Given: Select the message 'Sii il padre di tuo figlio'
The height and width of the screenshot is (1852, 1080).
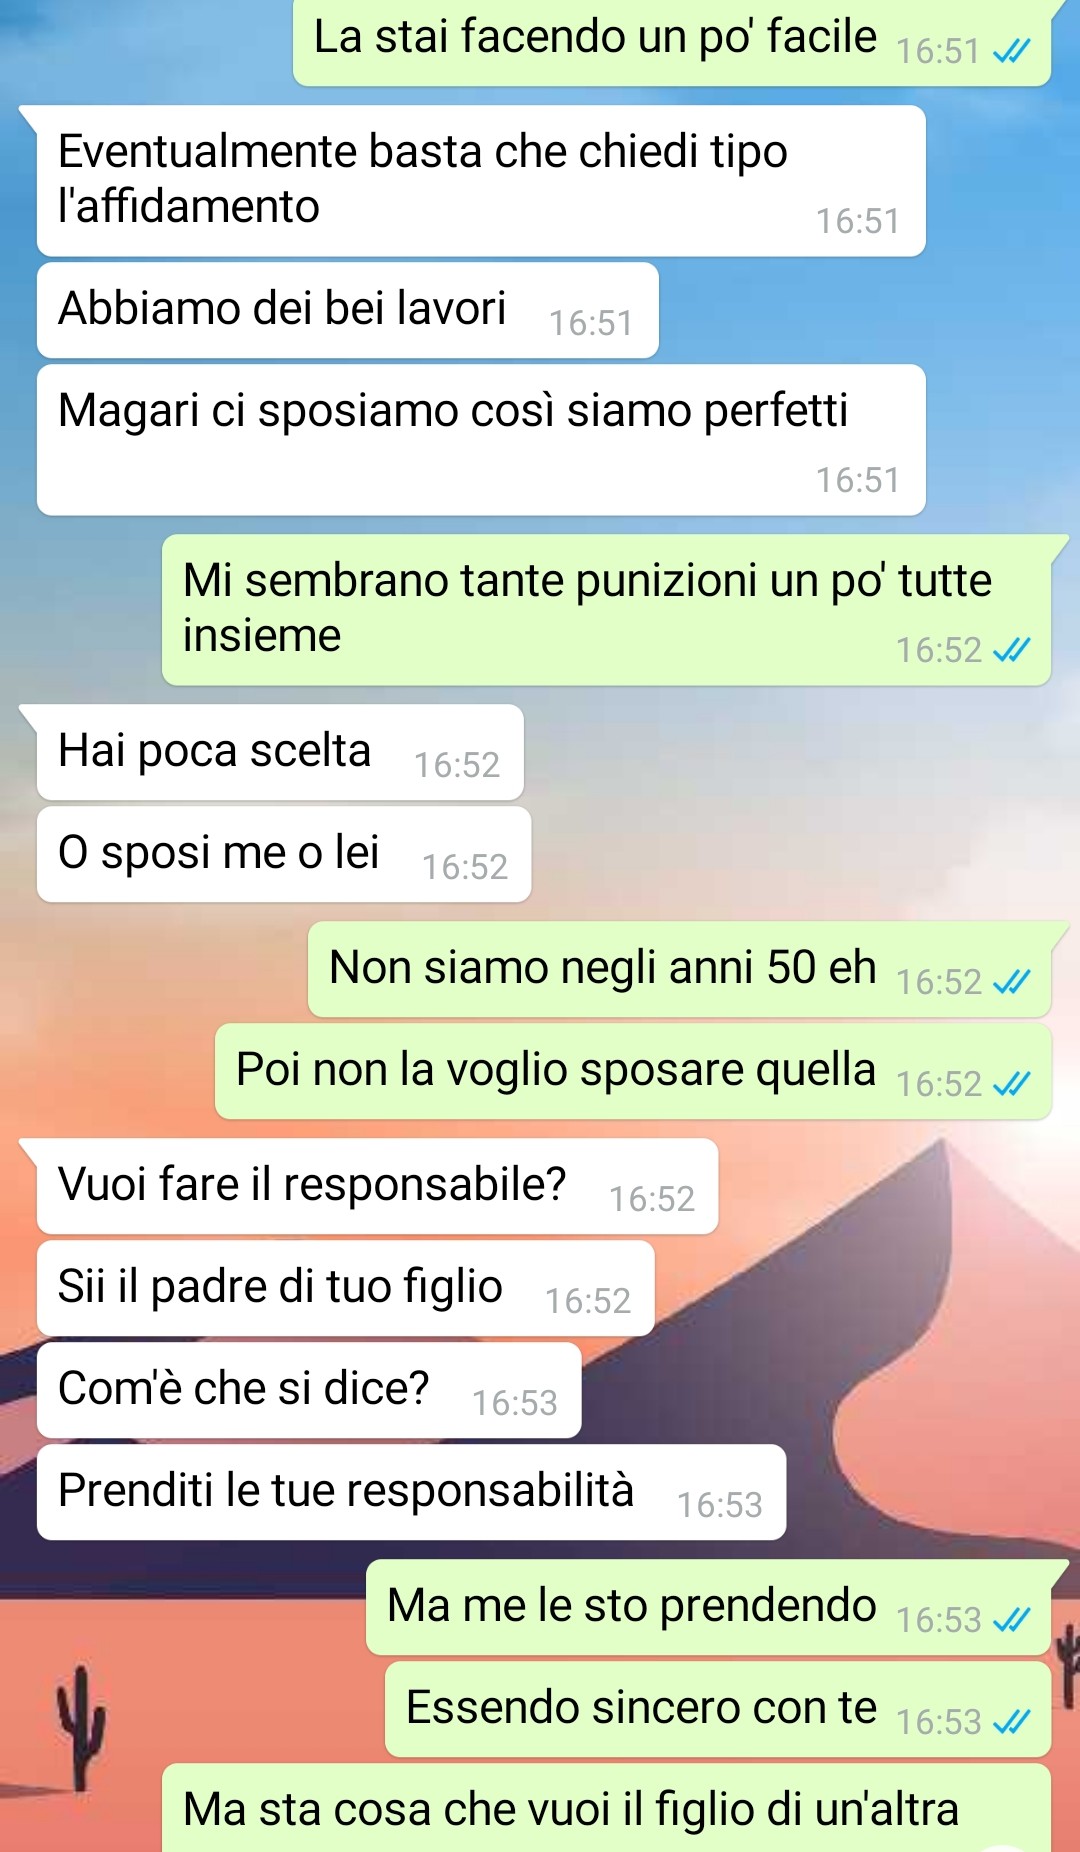Looking at the screenshot, I should coord(346,1288).
